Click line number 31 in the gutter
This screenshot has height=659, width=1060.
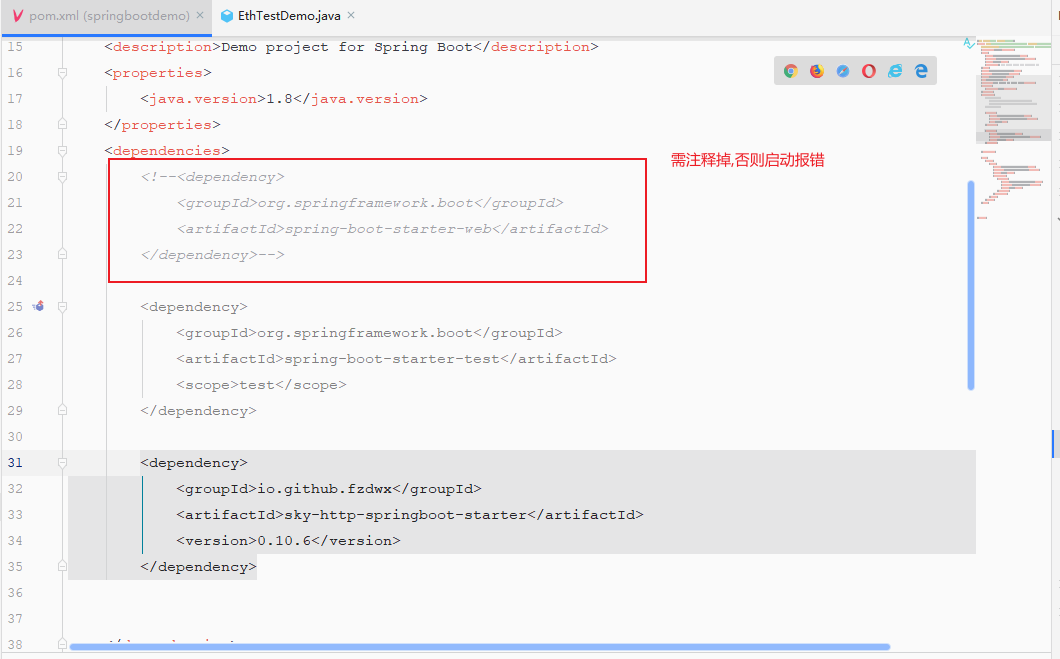pyautogui.click(x=15, y=462)
